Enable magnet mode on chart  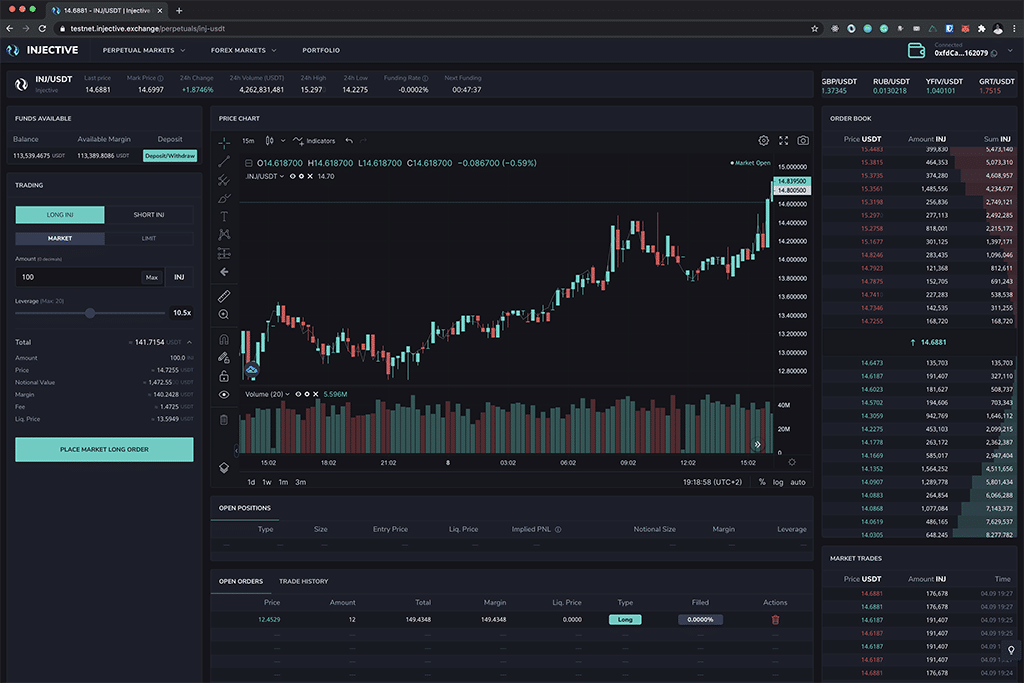coord(224,340)
